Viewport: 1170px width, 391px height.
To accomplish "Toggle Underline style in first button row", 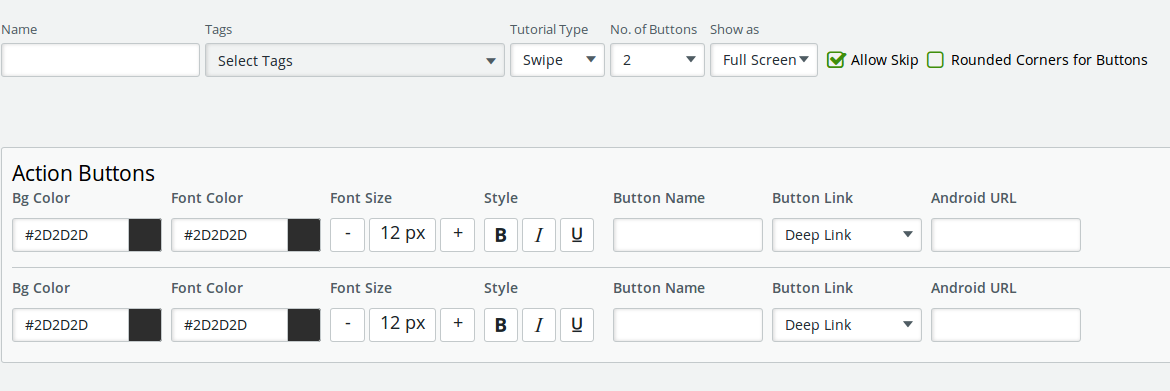I will tap(577, 235).
